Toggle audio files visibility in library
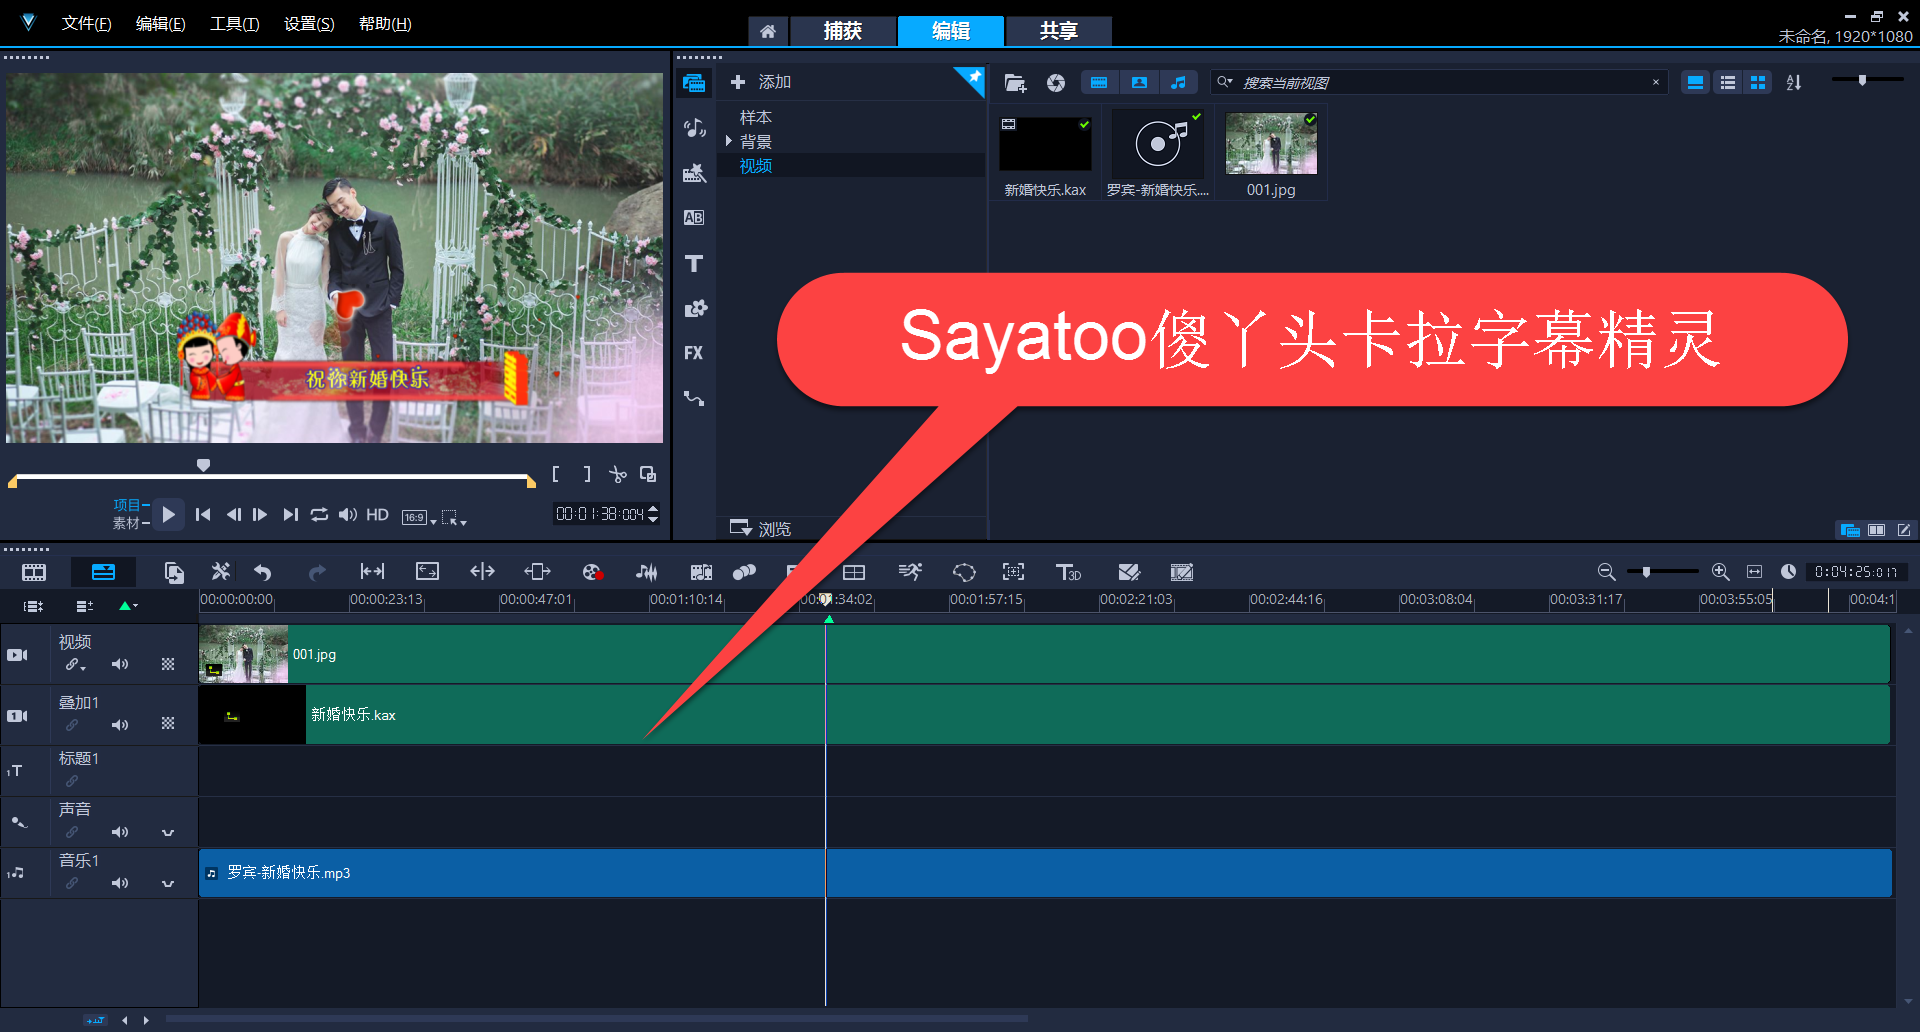Image resolution: width=1920 pixels, height=1032 pixels. point(1179,83)
